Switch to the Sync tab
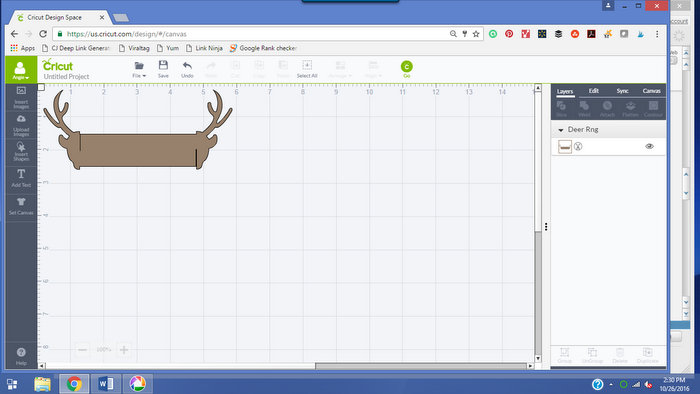This screenshot has width=700, height=394. point(622,91)
